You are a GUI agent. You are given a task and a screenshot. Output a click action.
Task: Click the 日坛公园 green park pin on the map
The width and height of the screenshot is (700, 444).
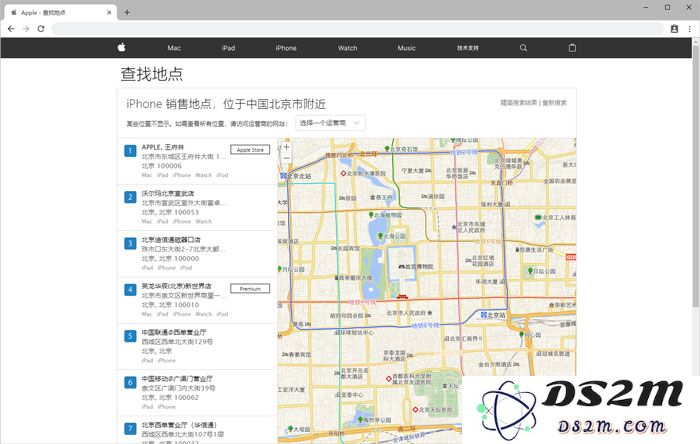(530, 270)
